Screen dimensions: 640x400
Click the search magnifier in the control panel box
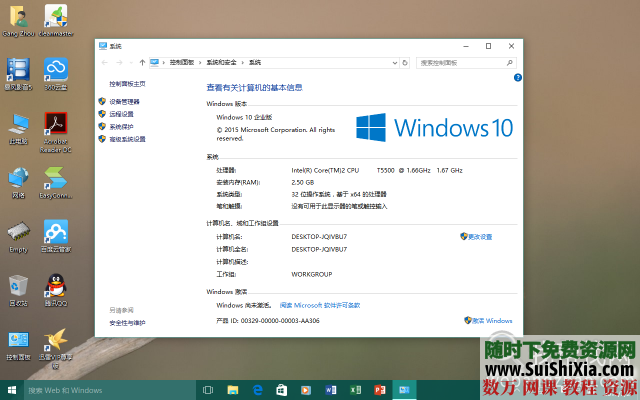(x=510, y=63)
